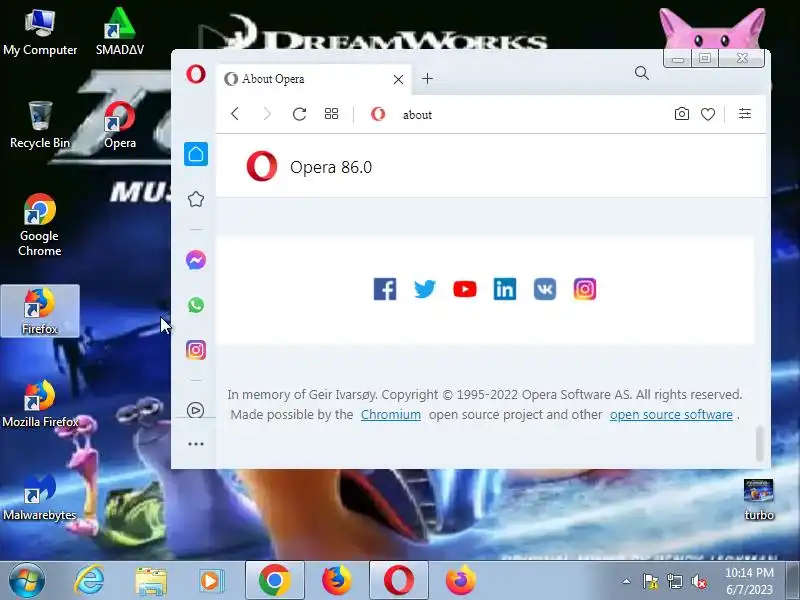Open Easy Setup sliders icon
Screen dimensions: 800x600
pos(745,113)
